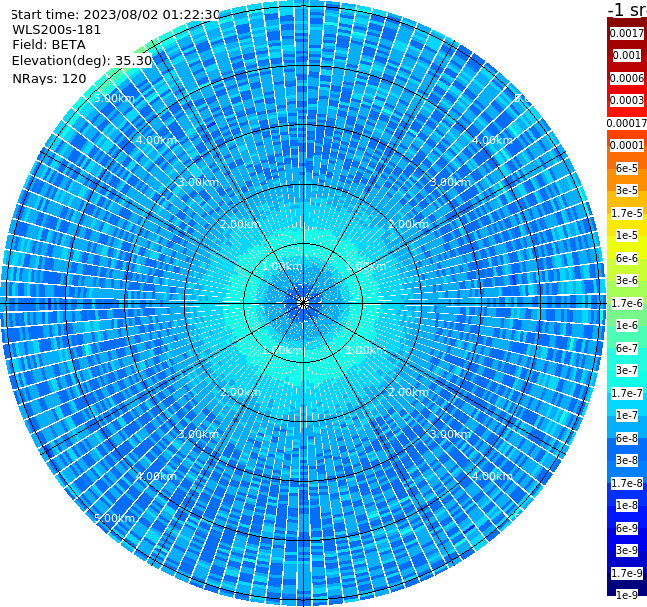647x607 pixels.
Task: Click the lidar origin point at the plot center
Action: (x=303, y=303)
